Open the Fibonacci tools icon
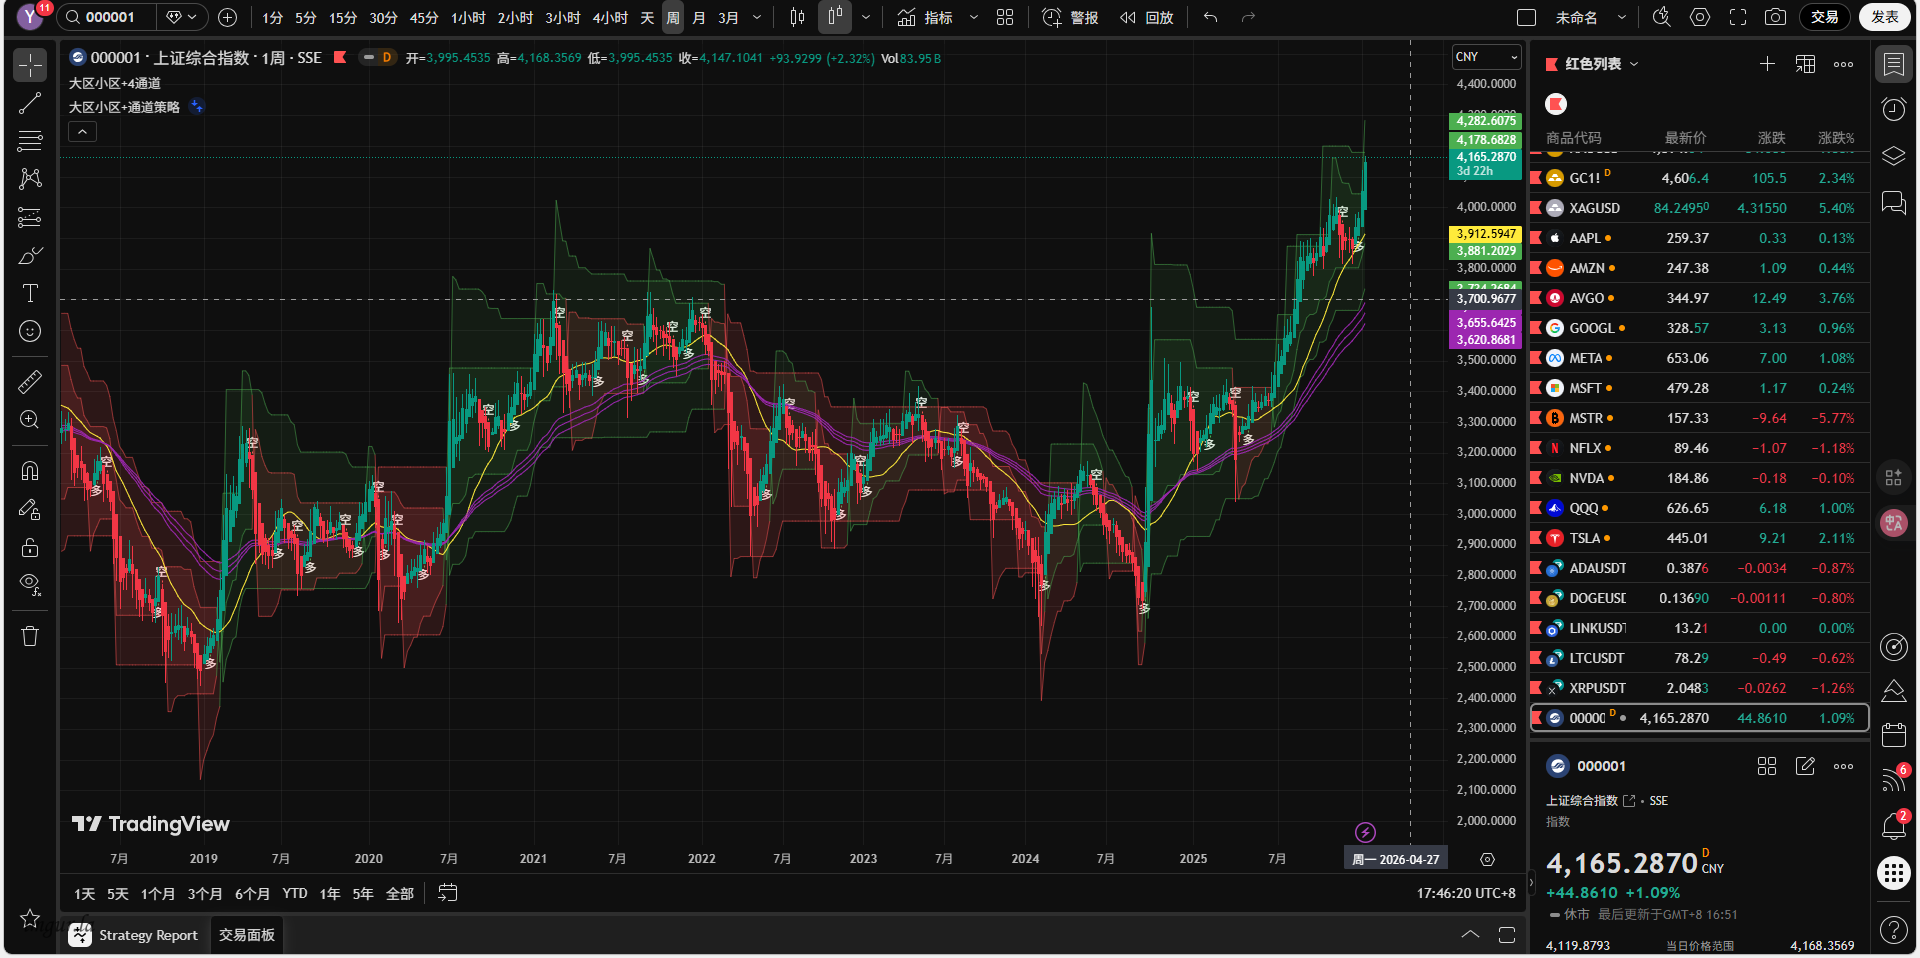This screenshot has height=958, width=1920. (x=30, y=141)
